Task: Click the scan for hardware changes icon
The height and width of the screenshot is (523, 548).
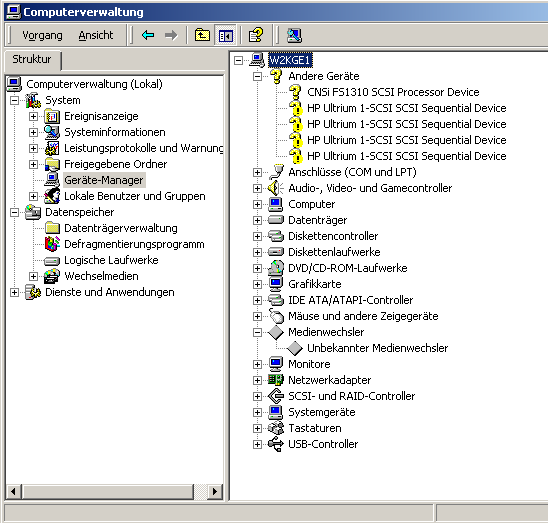Action: click(x=294, y=35)
